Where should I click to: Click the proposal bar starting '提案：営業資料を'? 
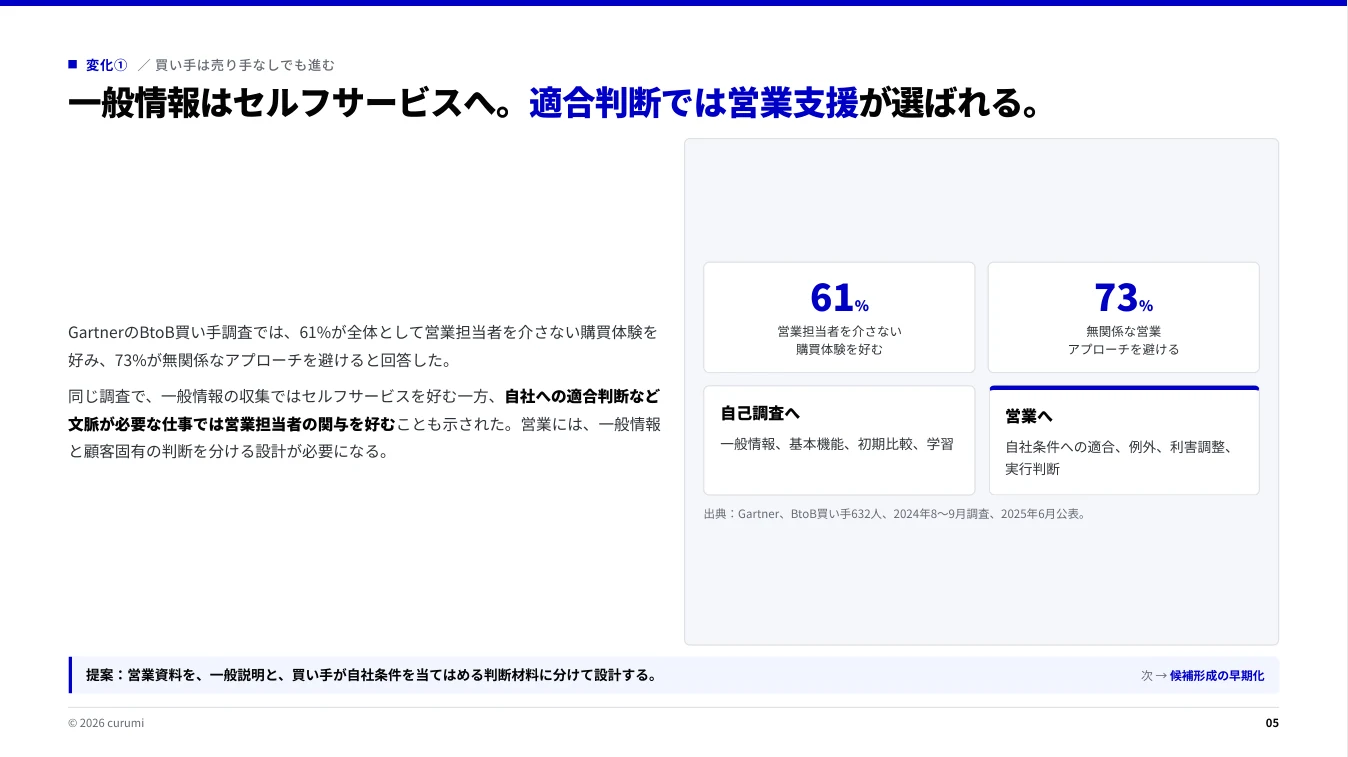click(x=673, y=675)
